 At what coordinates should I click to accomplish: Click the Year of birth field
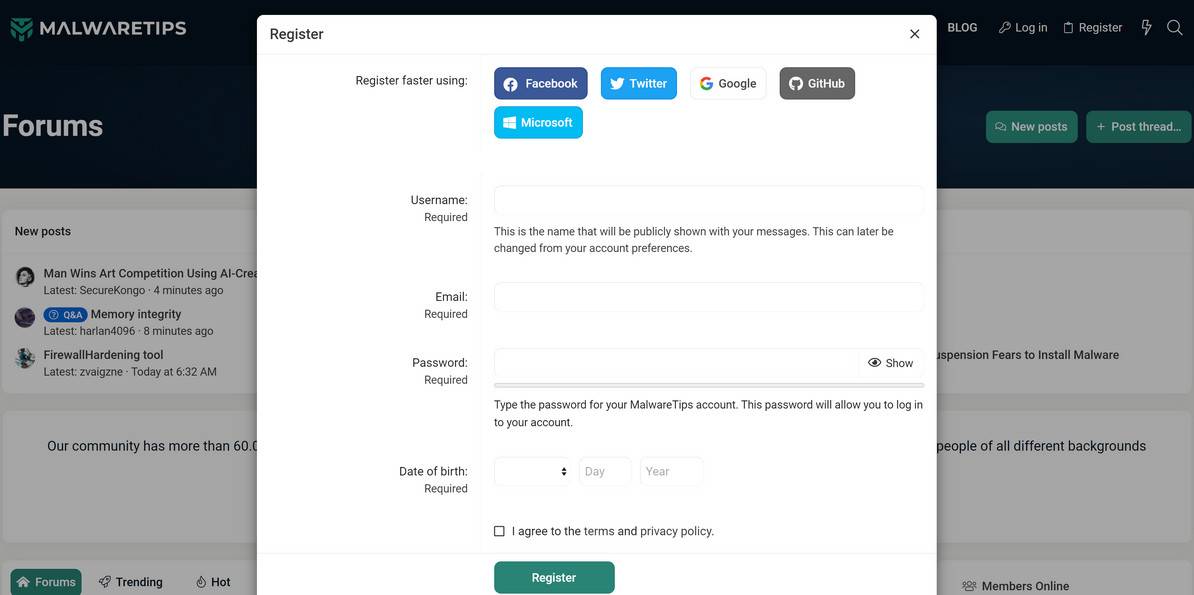point(671,472)
